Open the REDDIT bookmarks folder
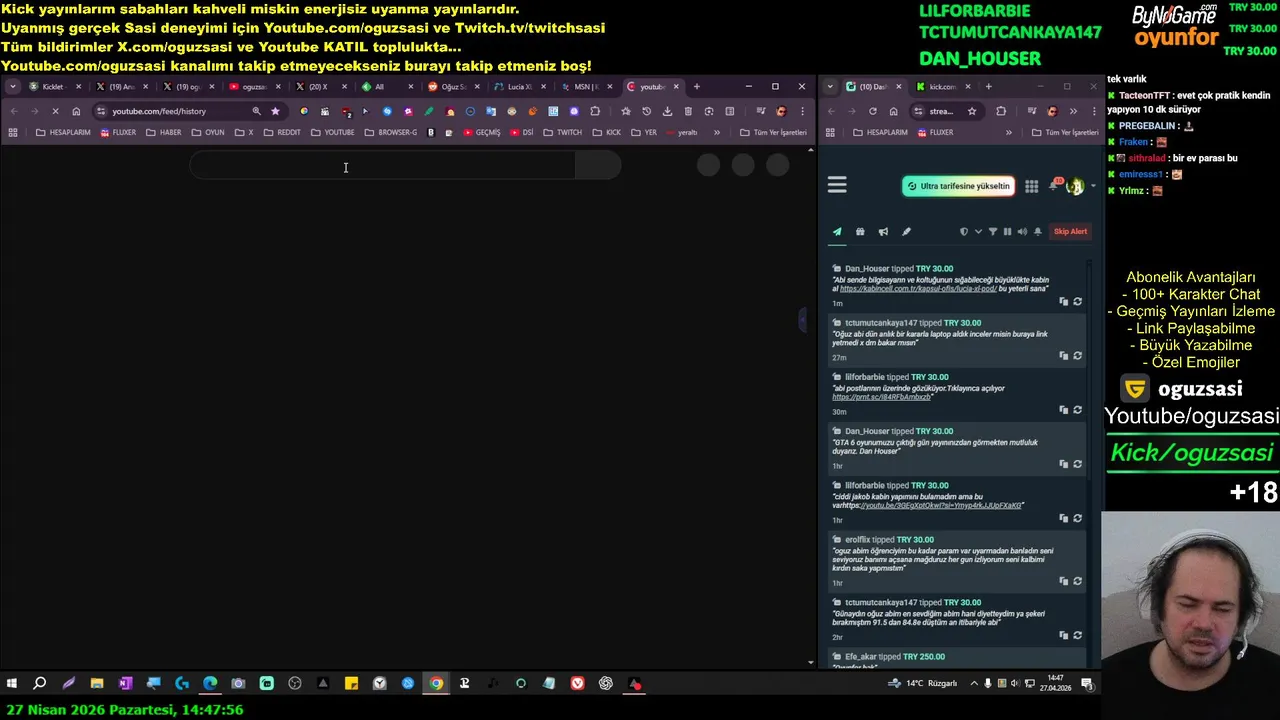The height and width of the screenshot is (720, 1280). [282, 132]
